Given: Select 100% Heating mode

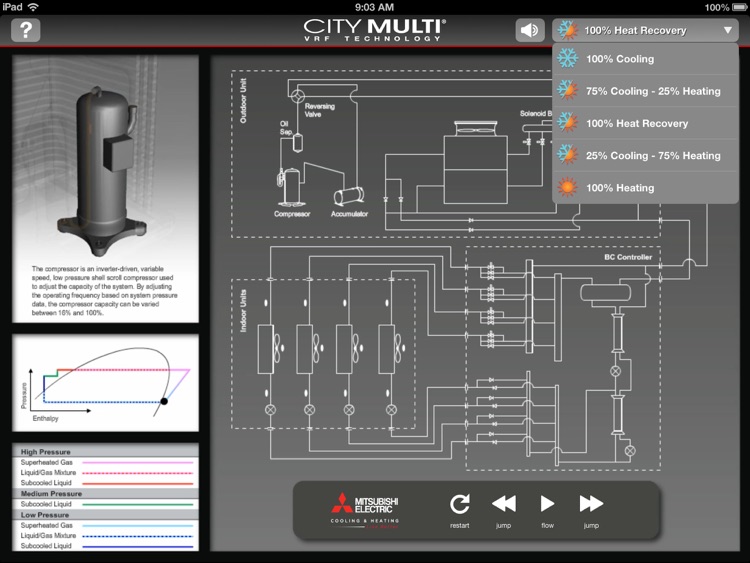Looking at the screenshot, I should (645, 188).
